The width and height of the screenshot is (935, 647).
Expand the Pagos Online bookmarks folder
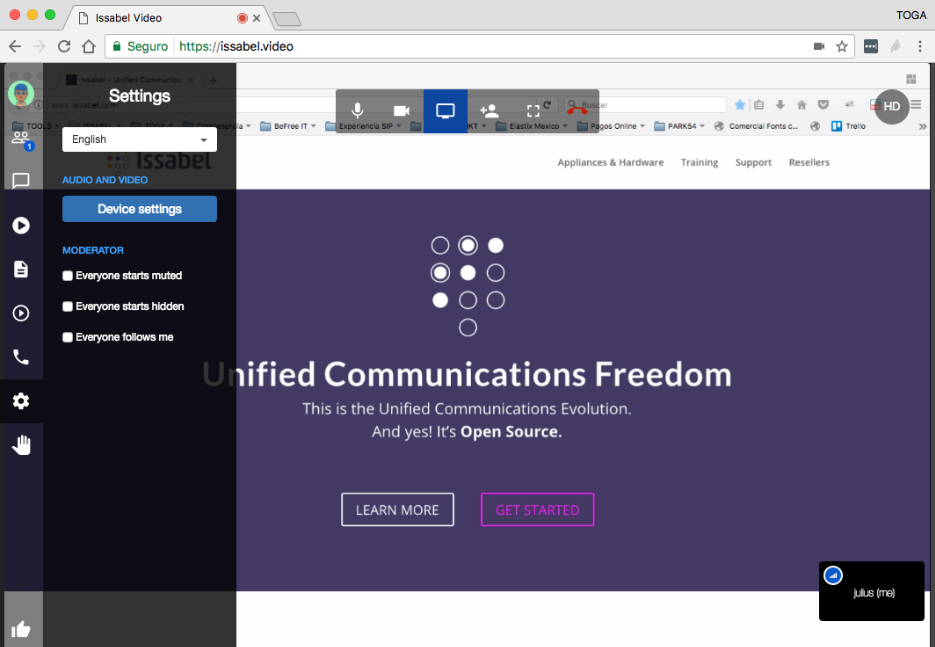[611, 126]
